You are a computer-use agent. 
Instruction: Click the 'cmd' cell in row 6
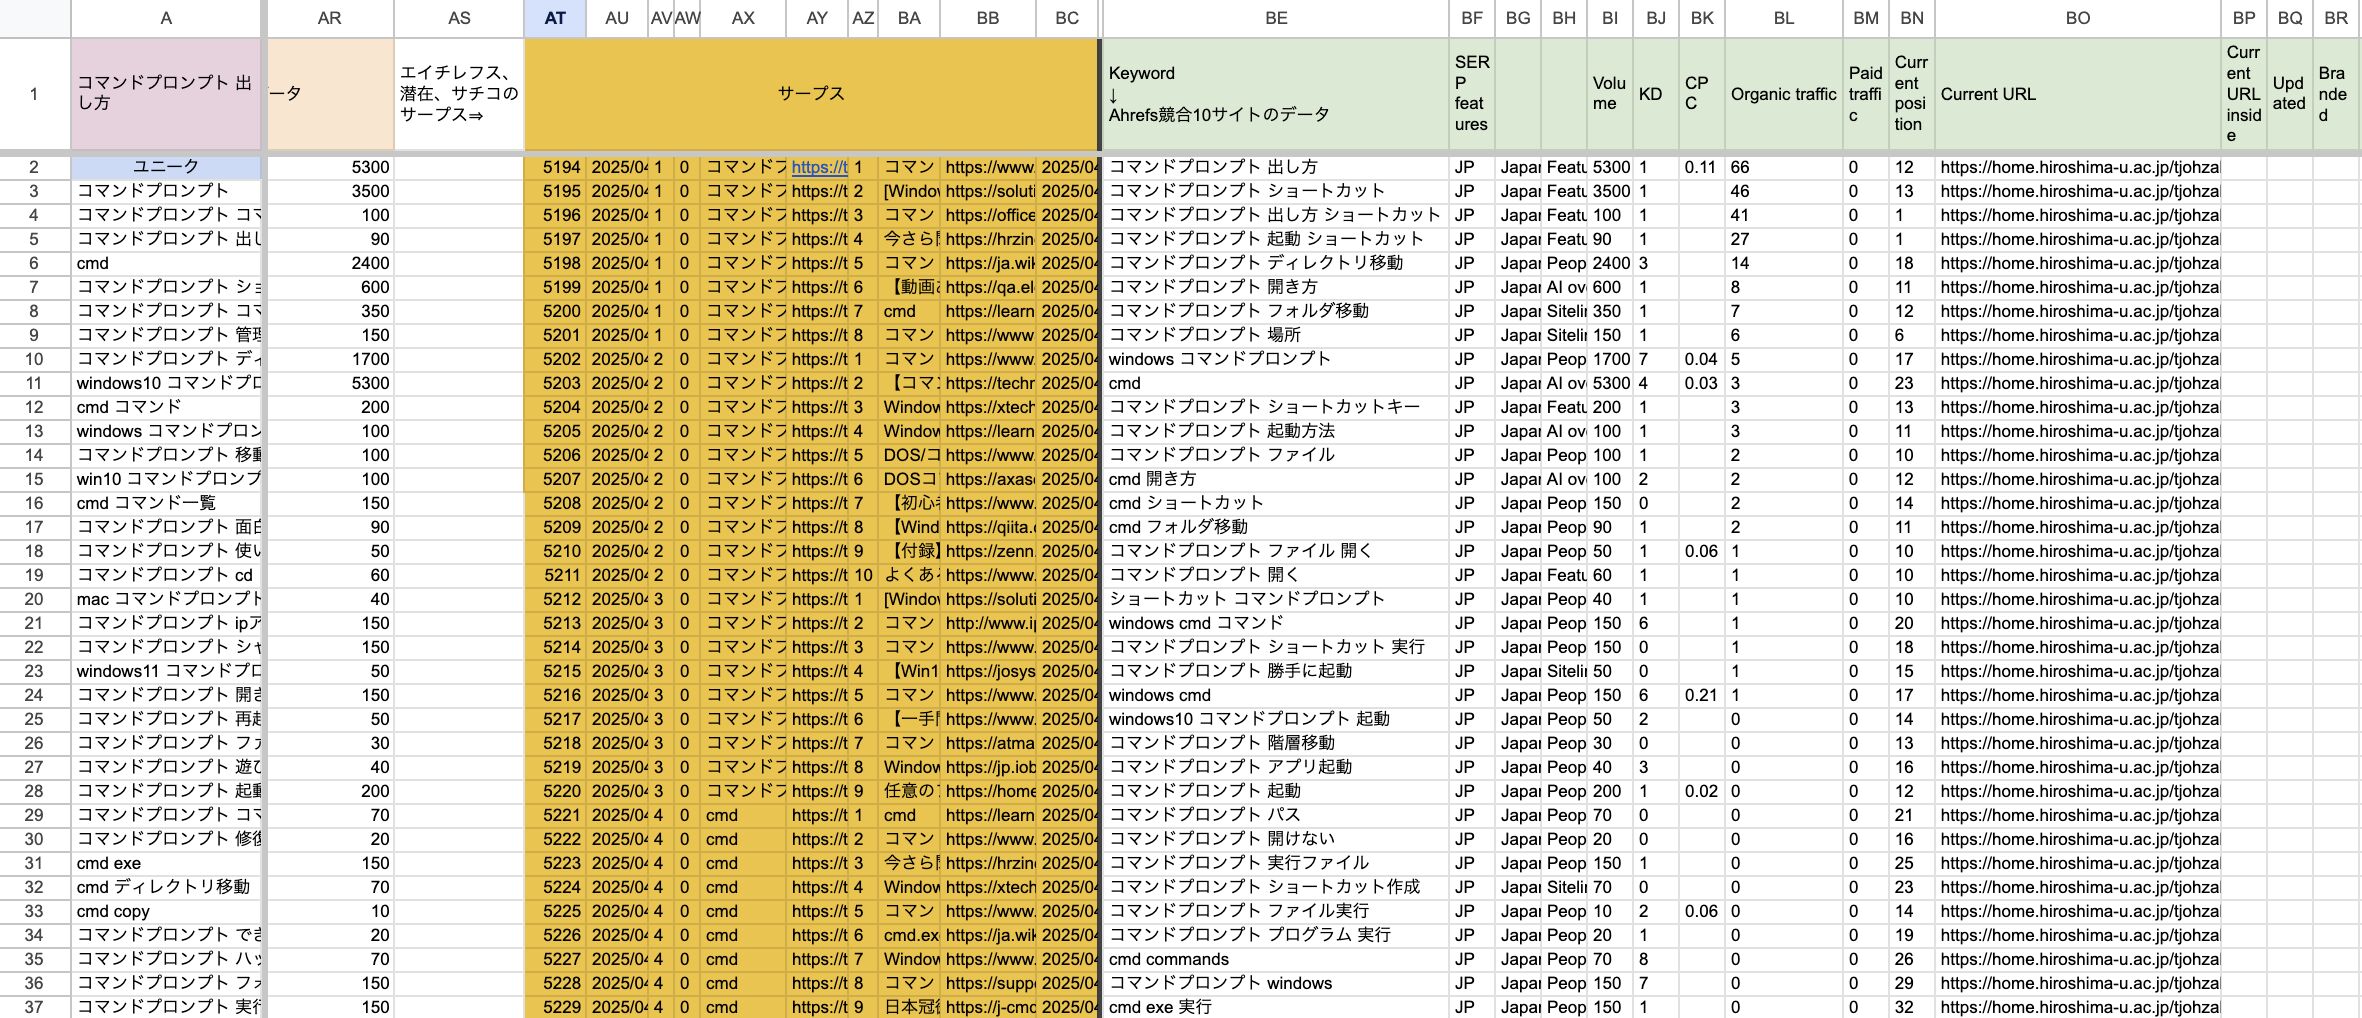[166, 263]
